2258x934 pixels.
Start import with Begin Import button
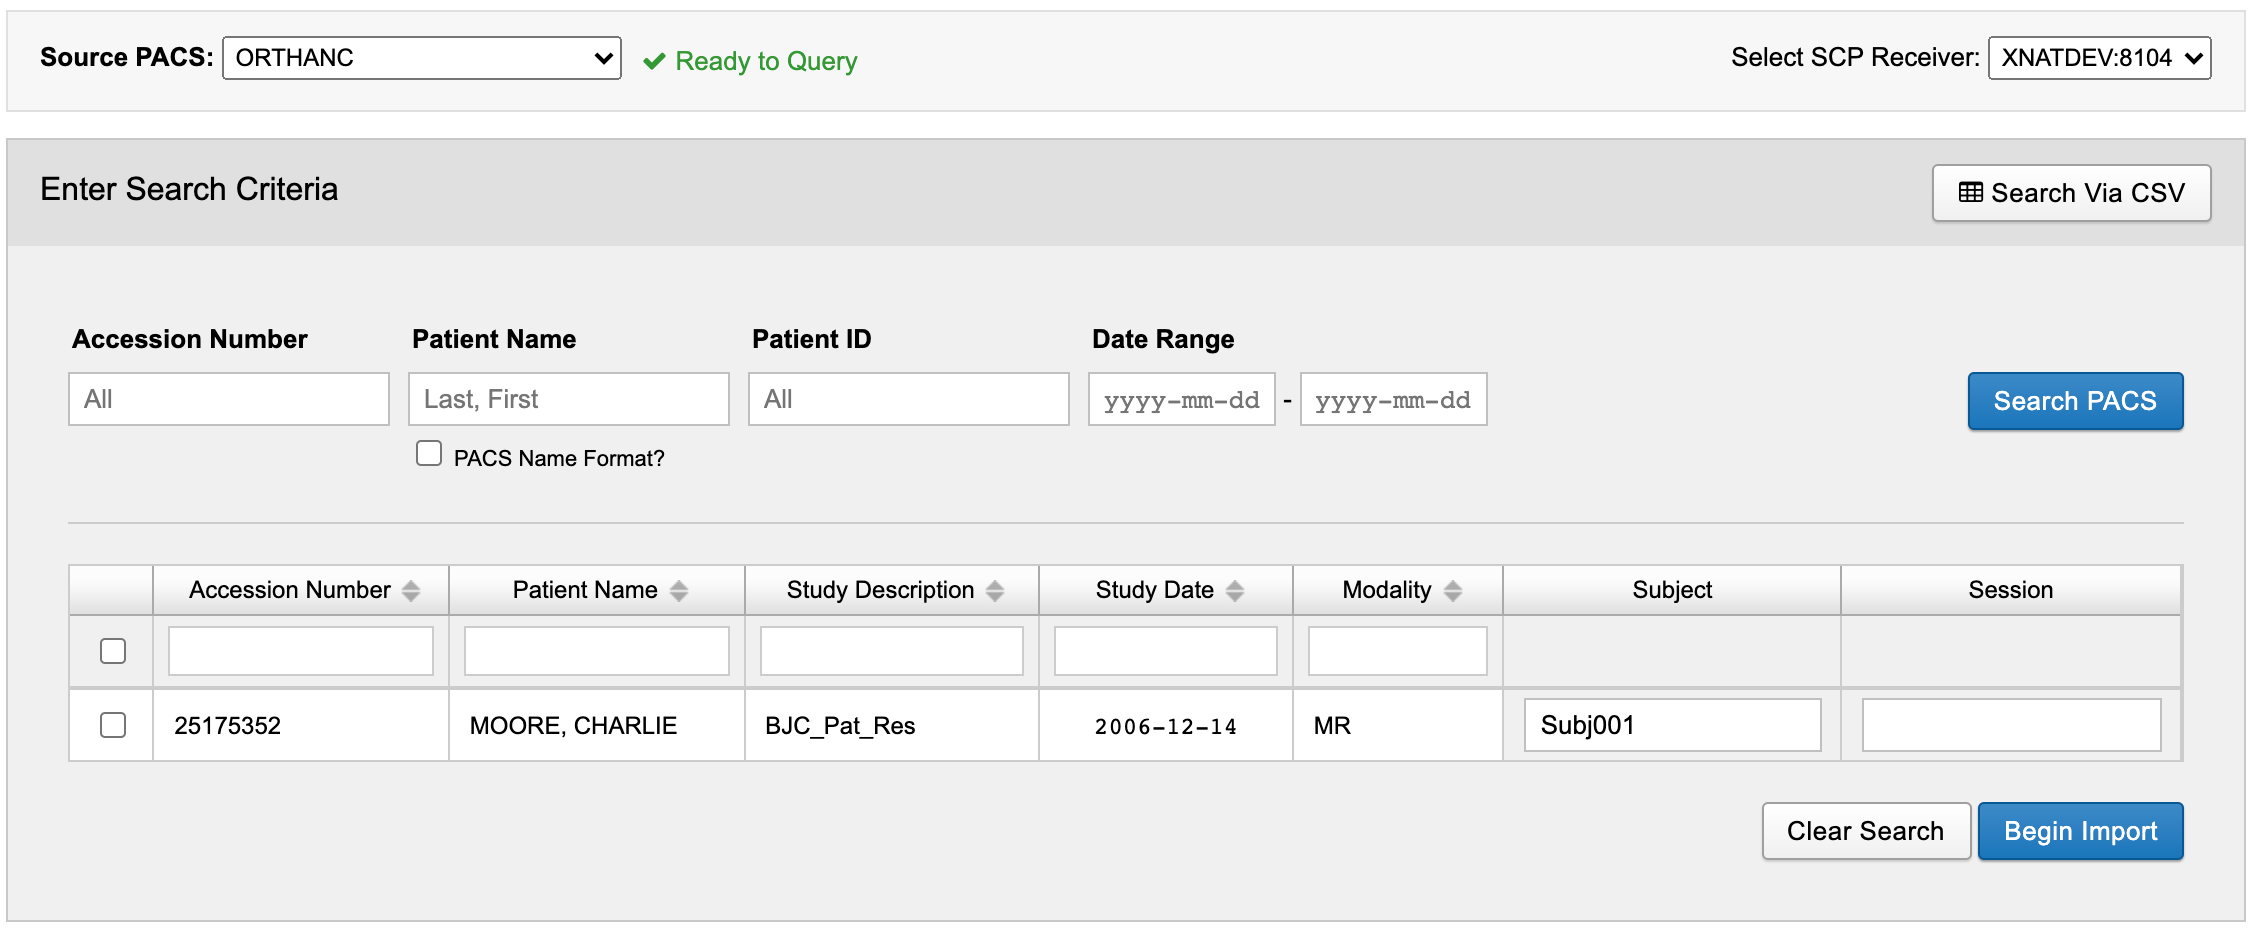pyautogui.click(x=2080, y=831)
